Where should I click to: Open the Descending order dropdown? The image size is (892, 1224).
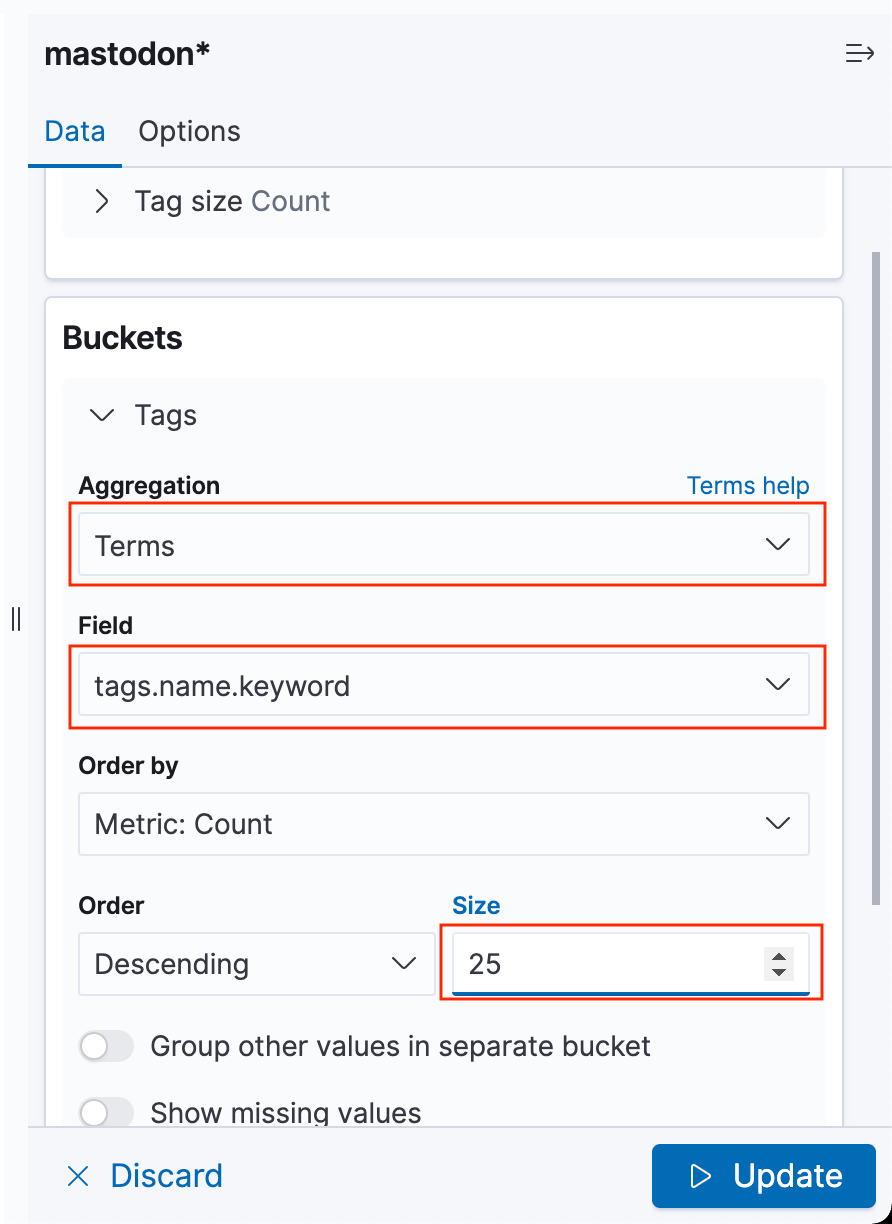pos(256,963)
